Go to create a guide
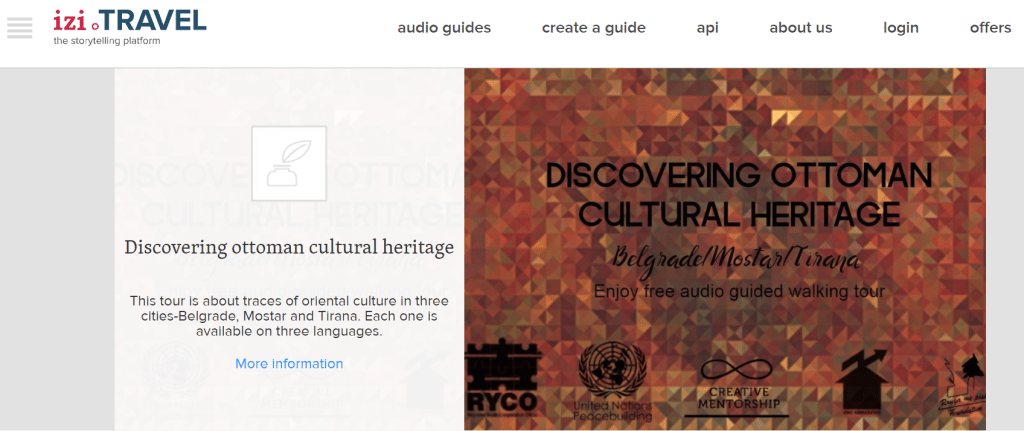The image size is (1024, 431). [594, 28]
